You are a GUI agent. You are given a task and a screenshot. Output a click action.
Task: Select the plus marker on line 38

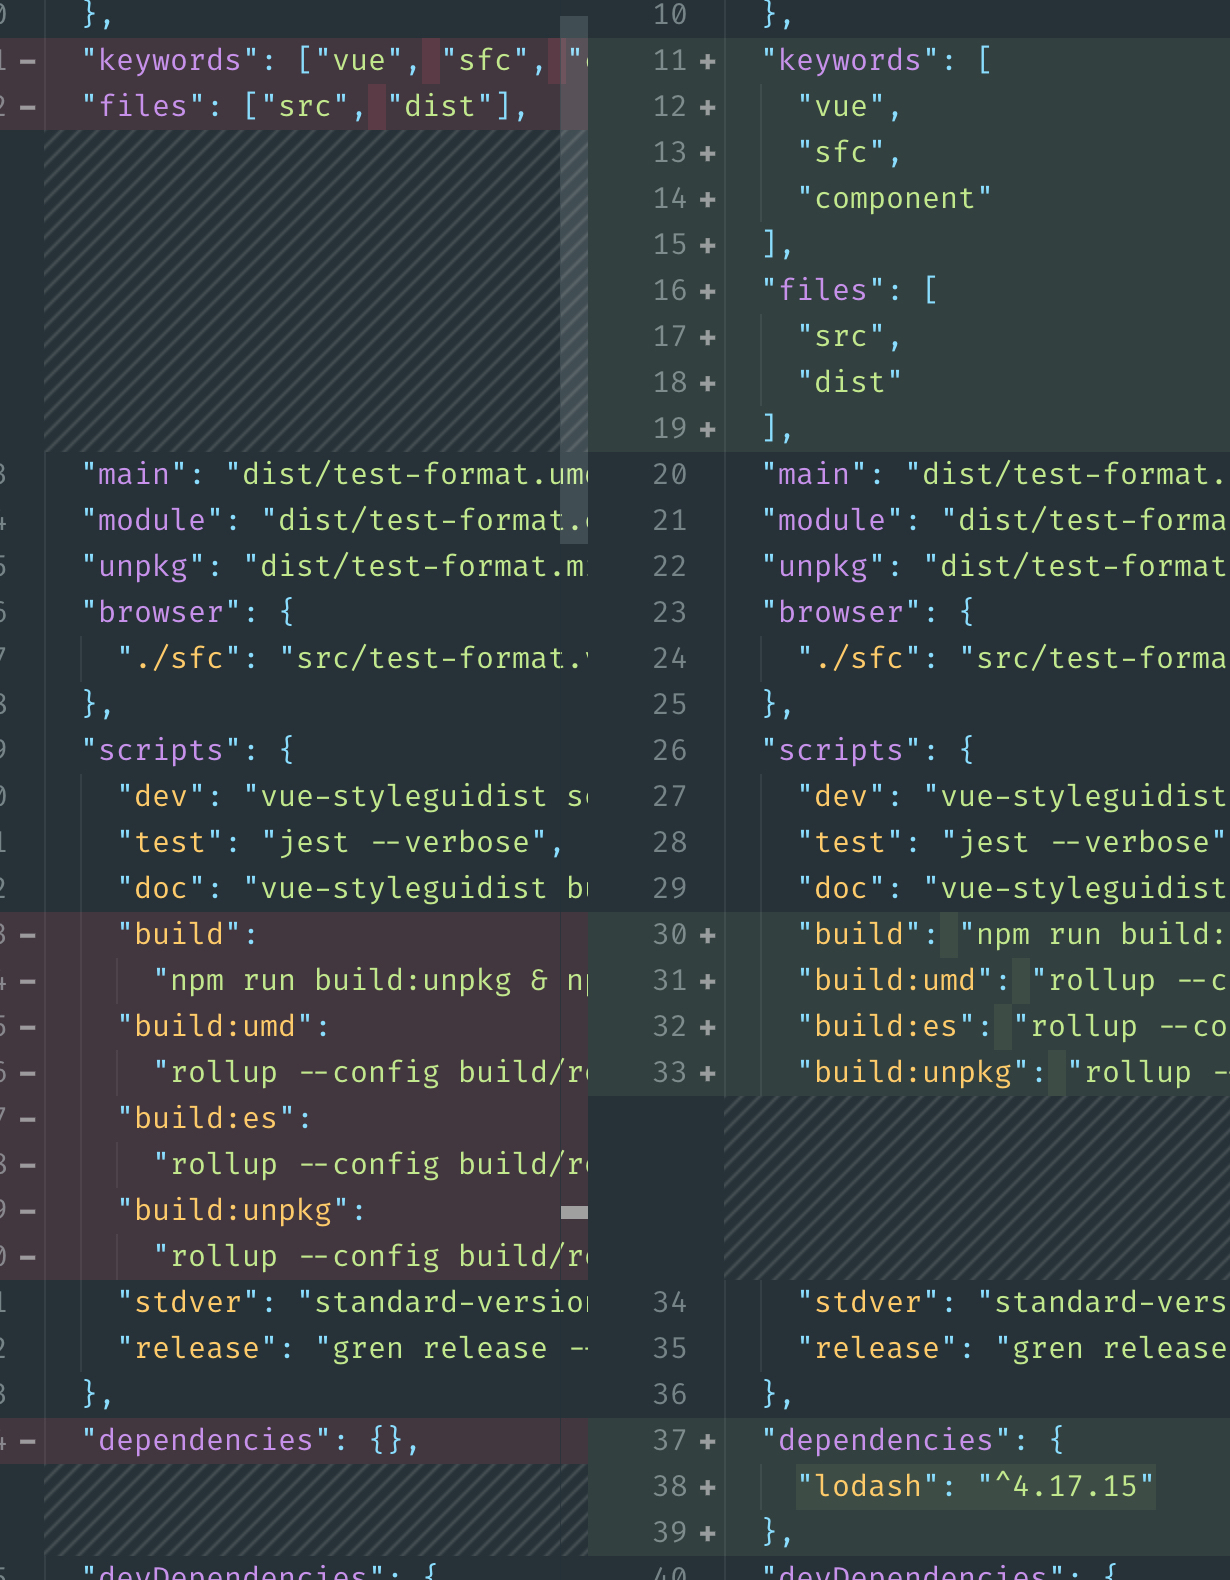click(708, 1487)
